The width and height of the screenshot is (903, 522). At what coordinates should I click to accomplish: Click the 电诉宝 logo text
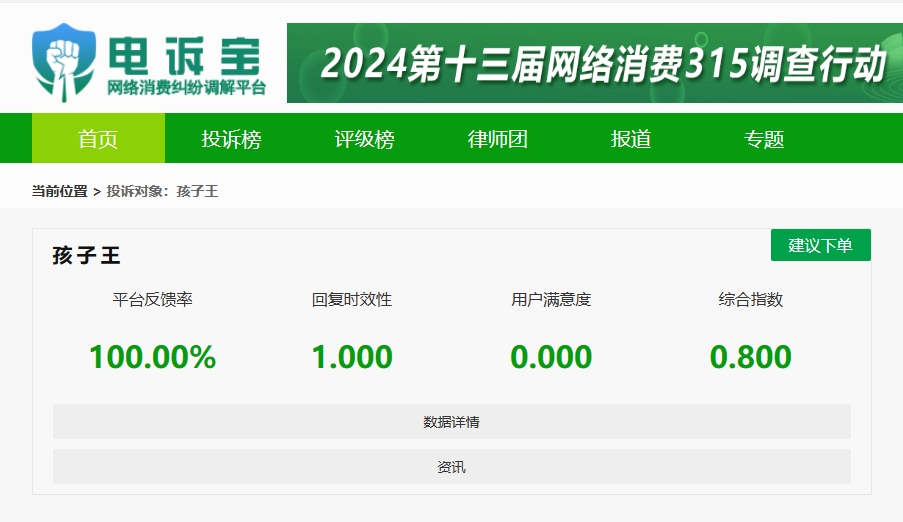(185, 56)
